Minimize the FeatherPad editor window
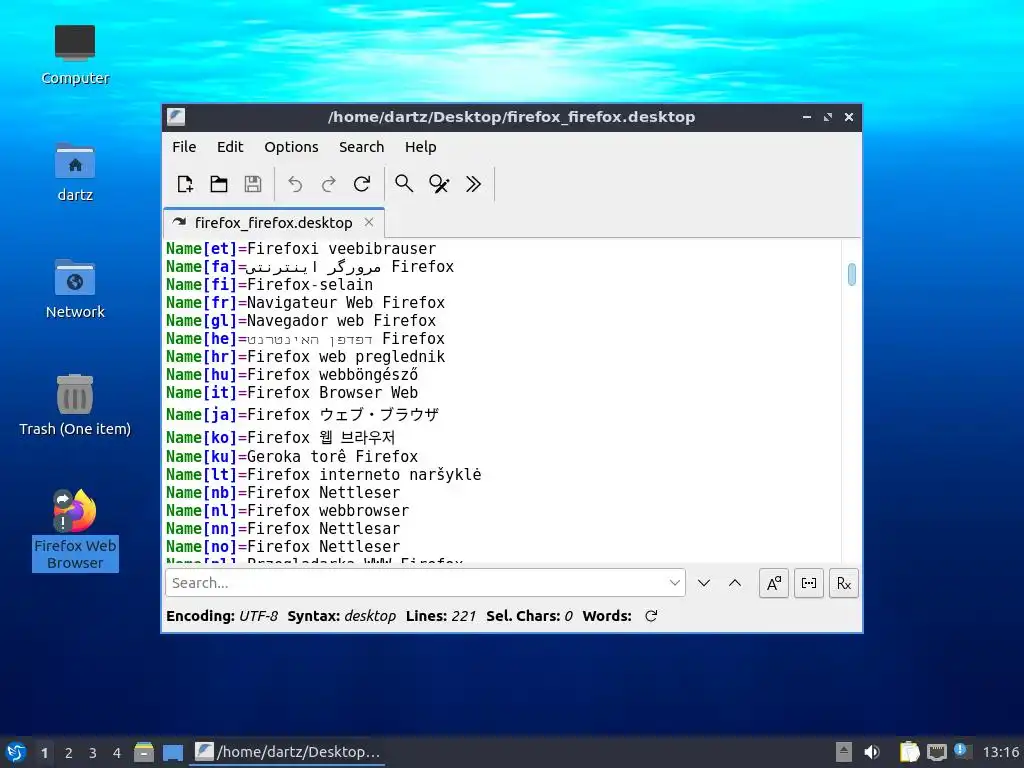This screenshot has height=768, width=1024. 807,117
